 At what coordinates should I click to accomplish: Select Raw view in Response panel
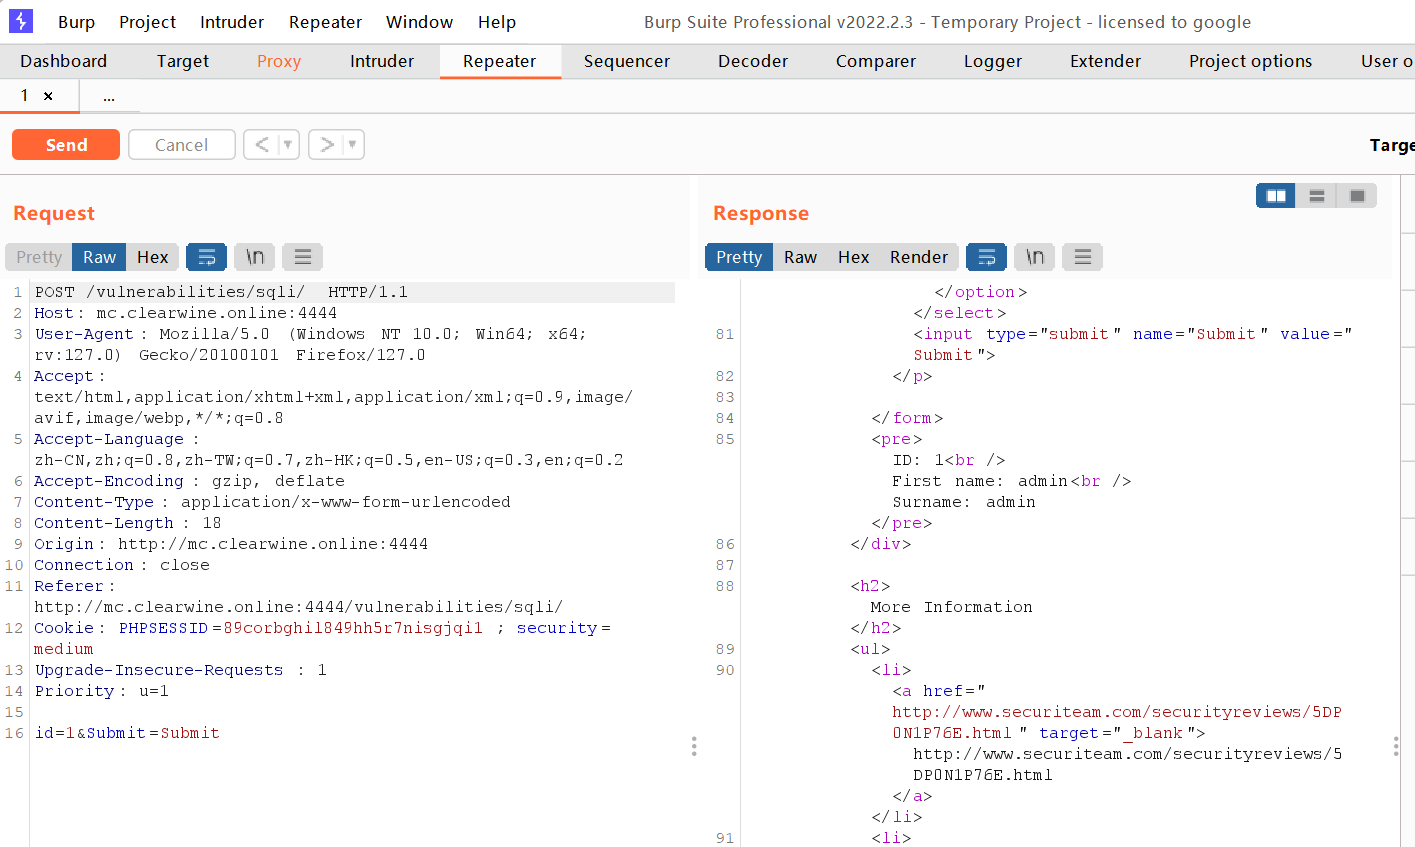[800, 257]
